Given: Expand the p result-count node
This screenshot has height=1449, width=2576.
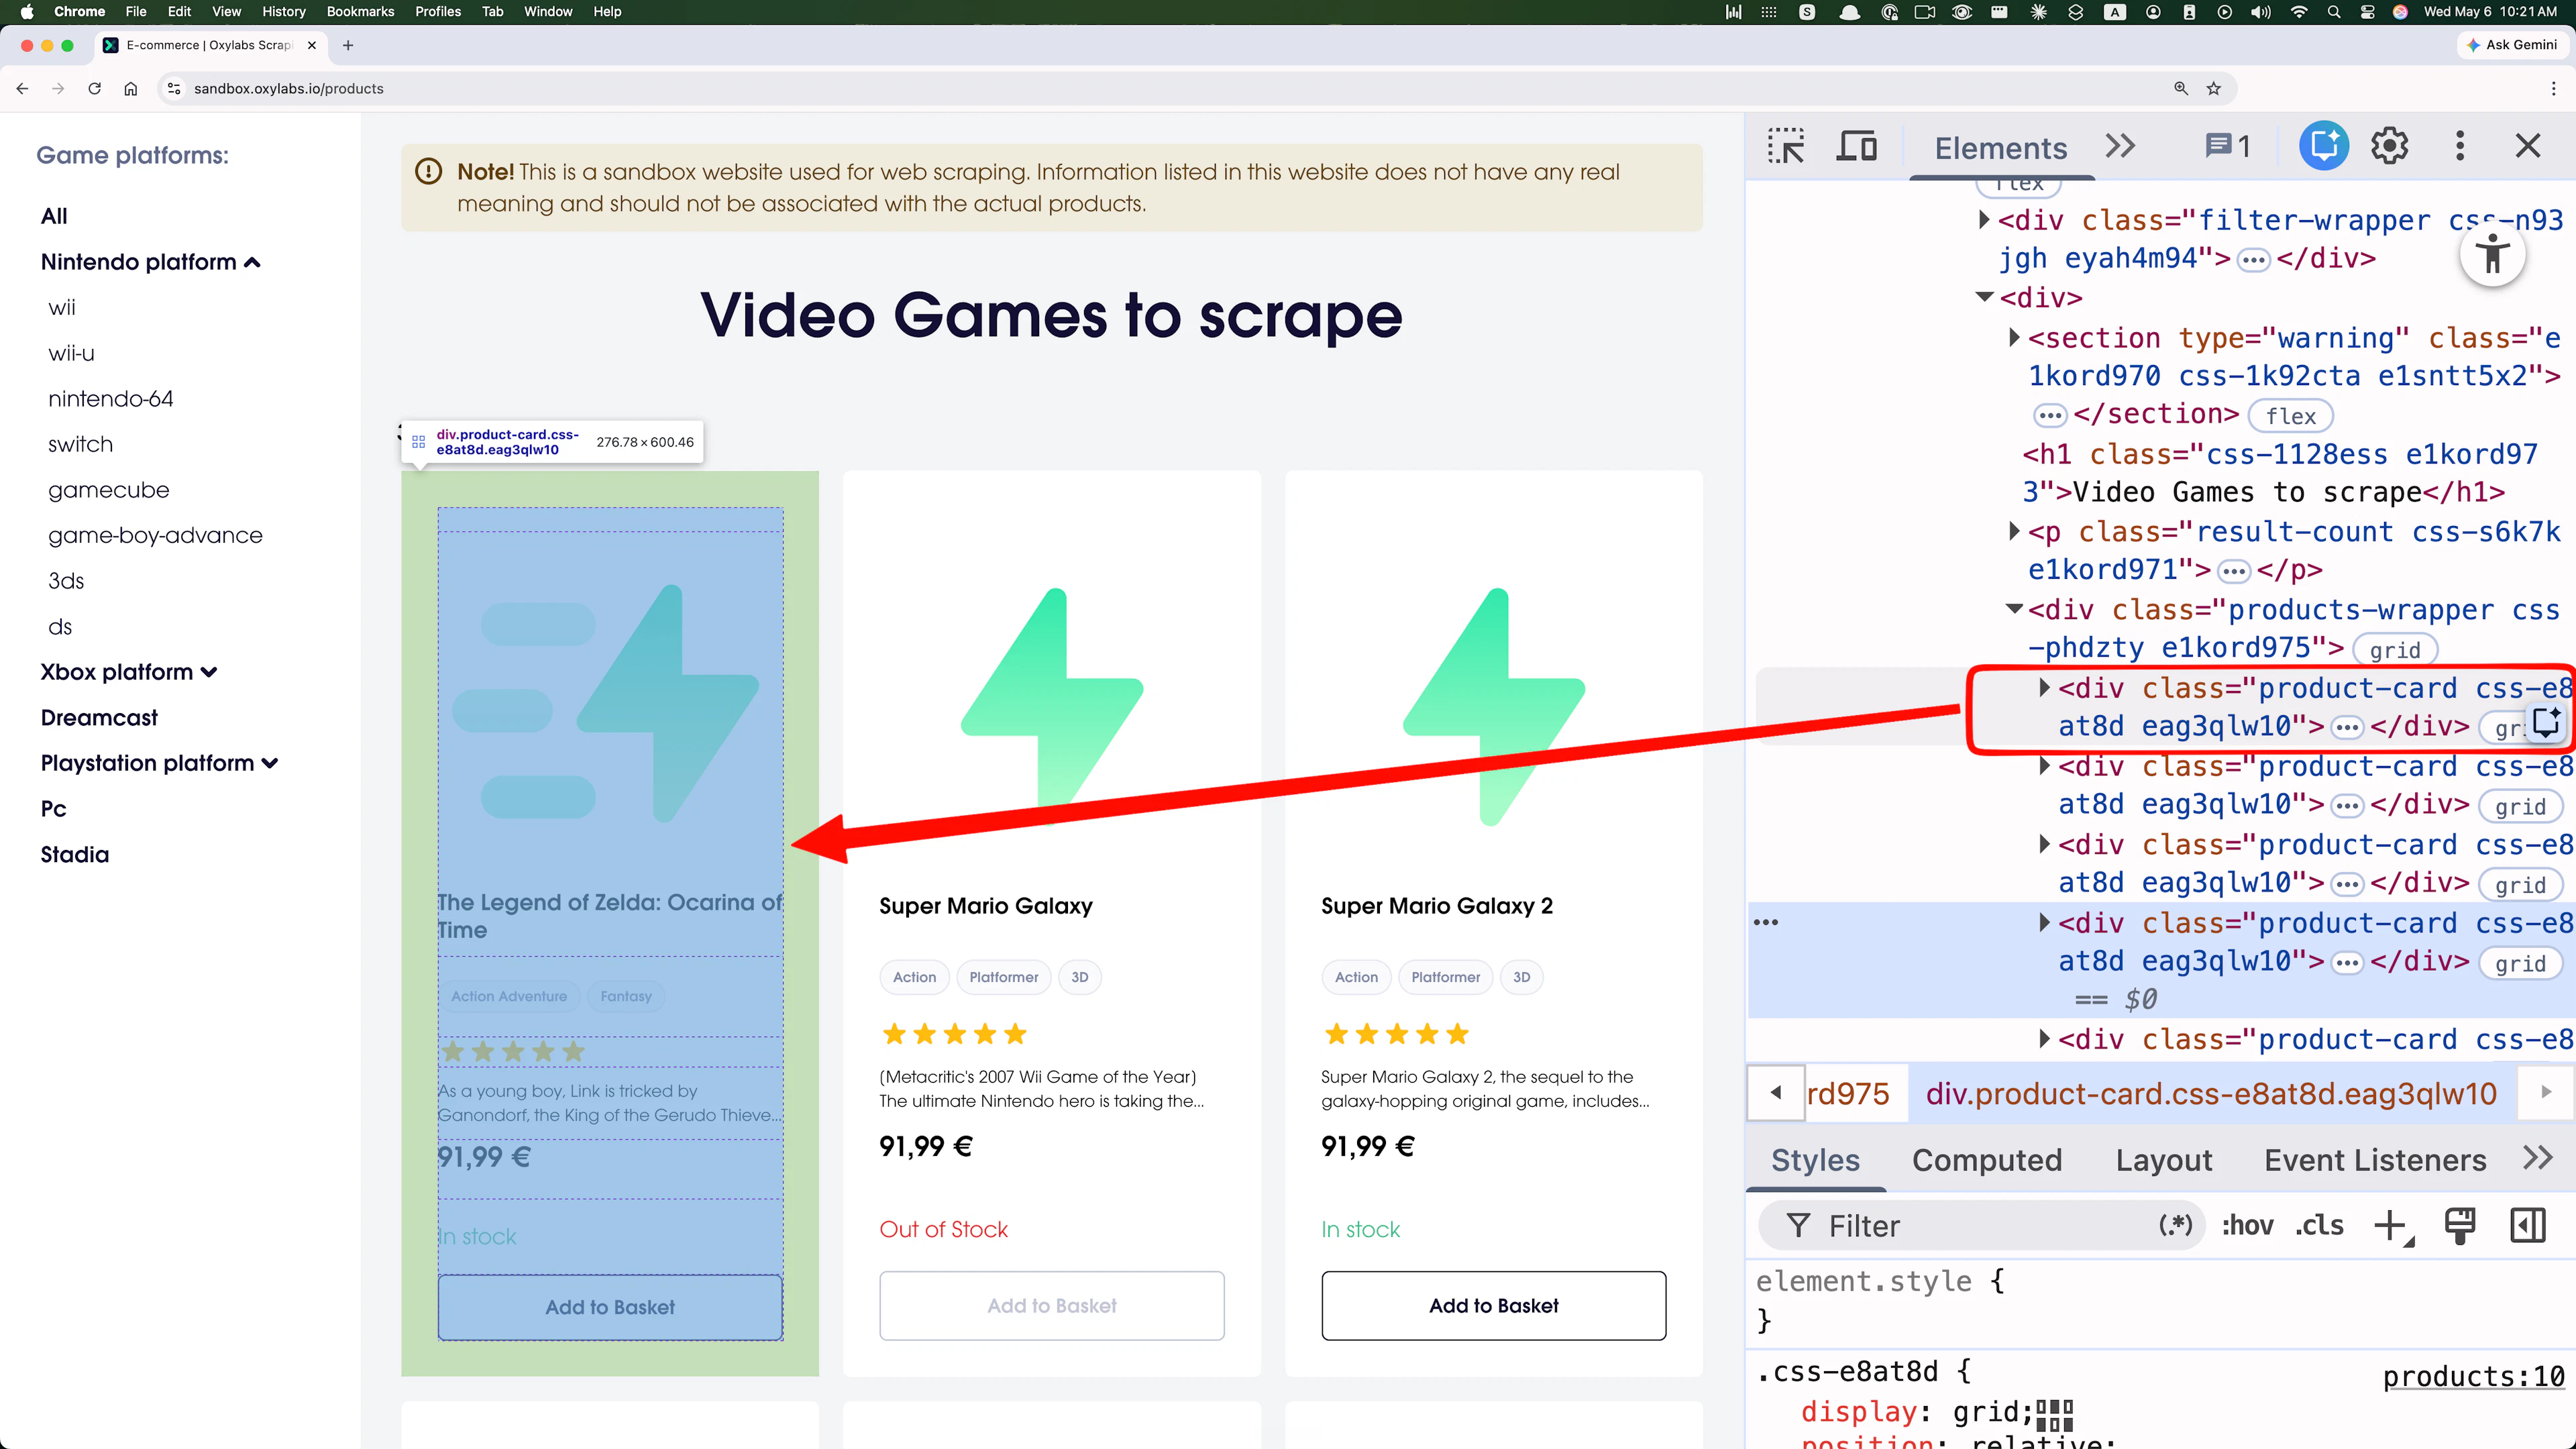Looking at the screenshot, I should coord(2014,531).
